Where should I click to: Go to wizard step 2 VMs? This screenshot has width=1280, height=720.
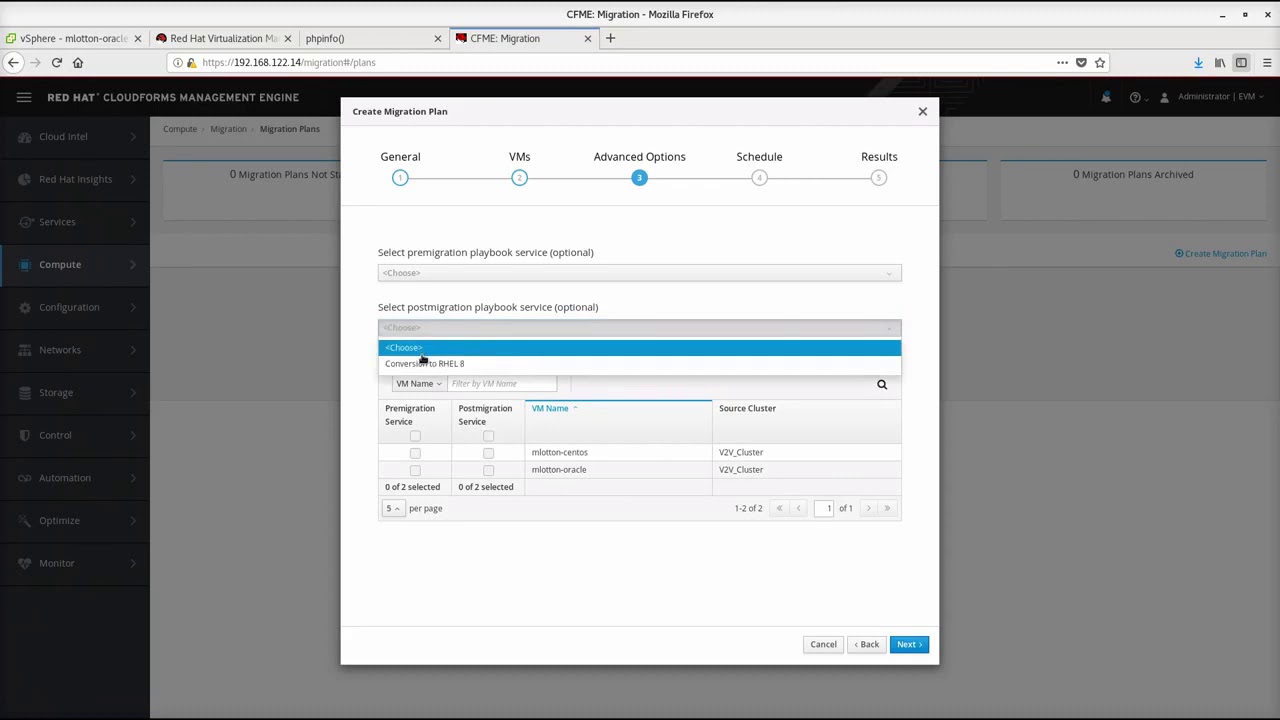519,177
